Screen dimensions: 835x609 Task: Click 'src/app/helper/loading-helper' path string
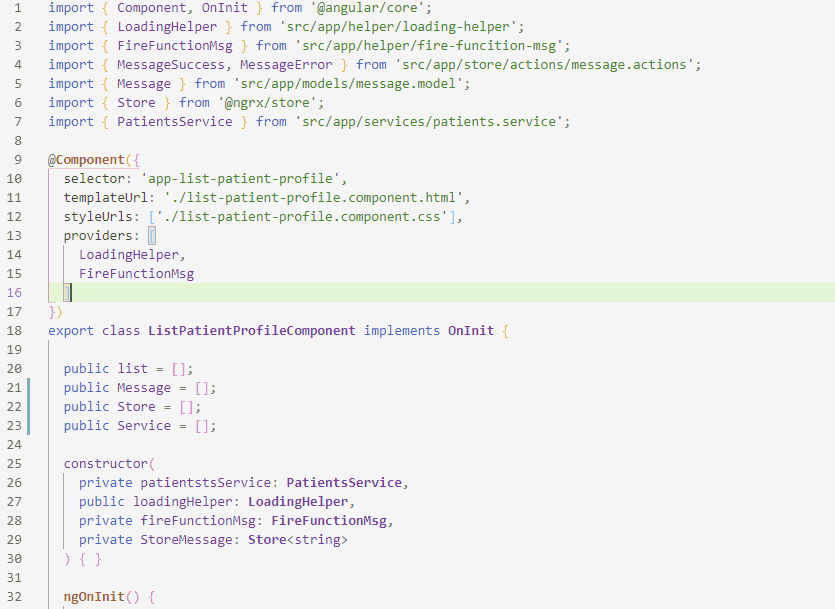398,27
